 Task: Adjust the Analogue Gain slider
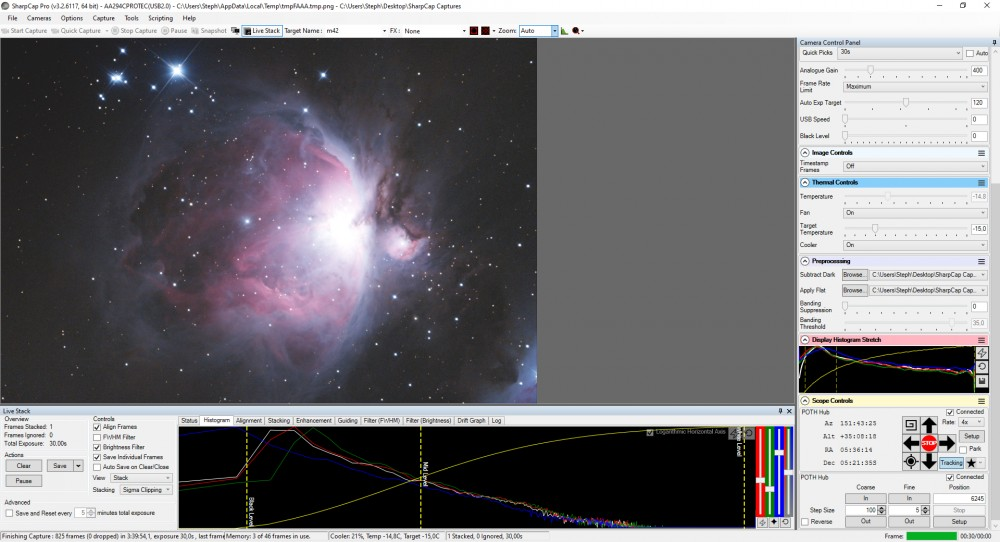point(871,70)
